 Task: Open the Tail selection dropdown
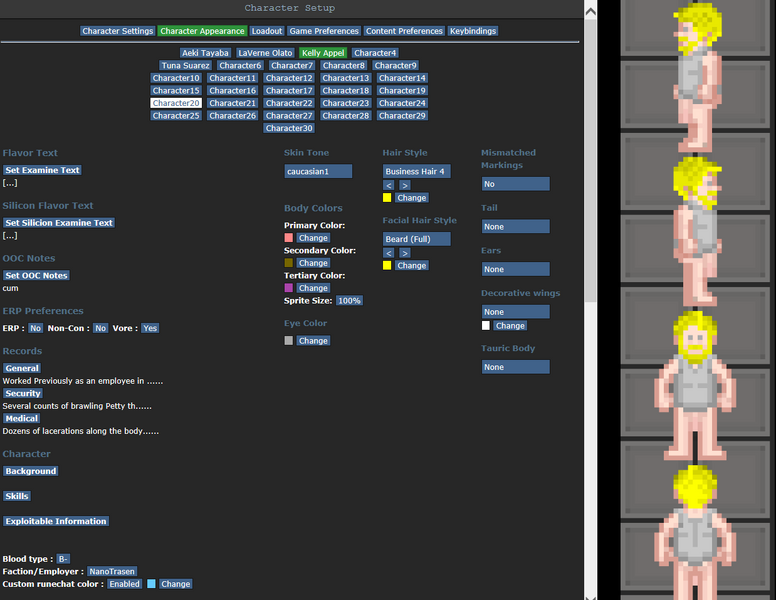[x=514, y=227]
